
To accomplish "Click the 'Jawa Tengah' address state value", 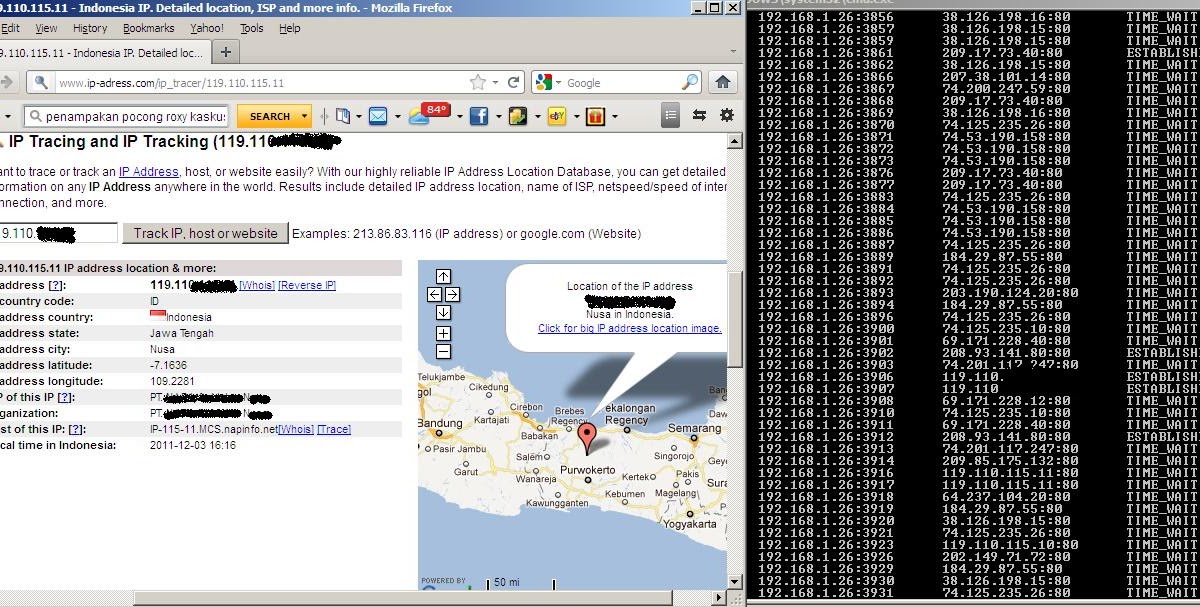I will click(182, 333).
